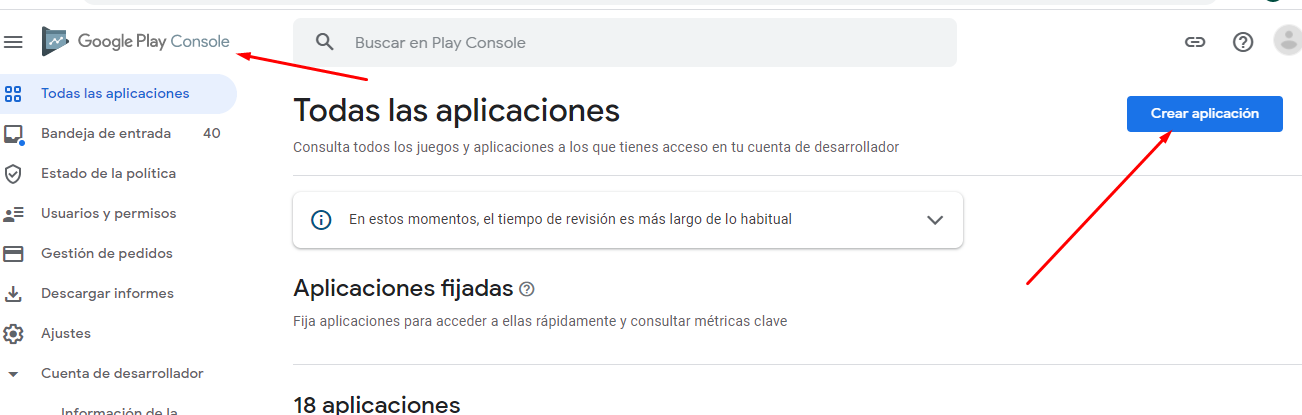Click the Descargar informes download icon

point(13,294)
